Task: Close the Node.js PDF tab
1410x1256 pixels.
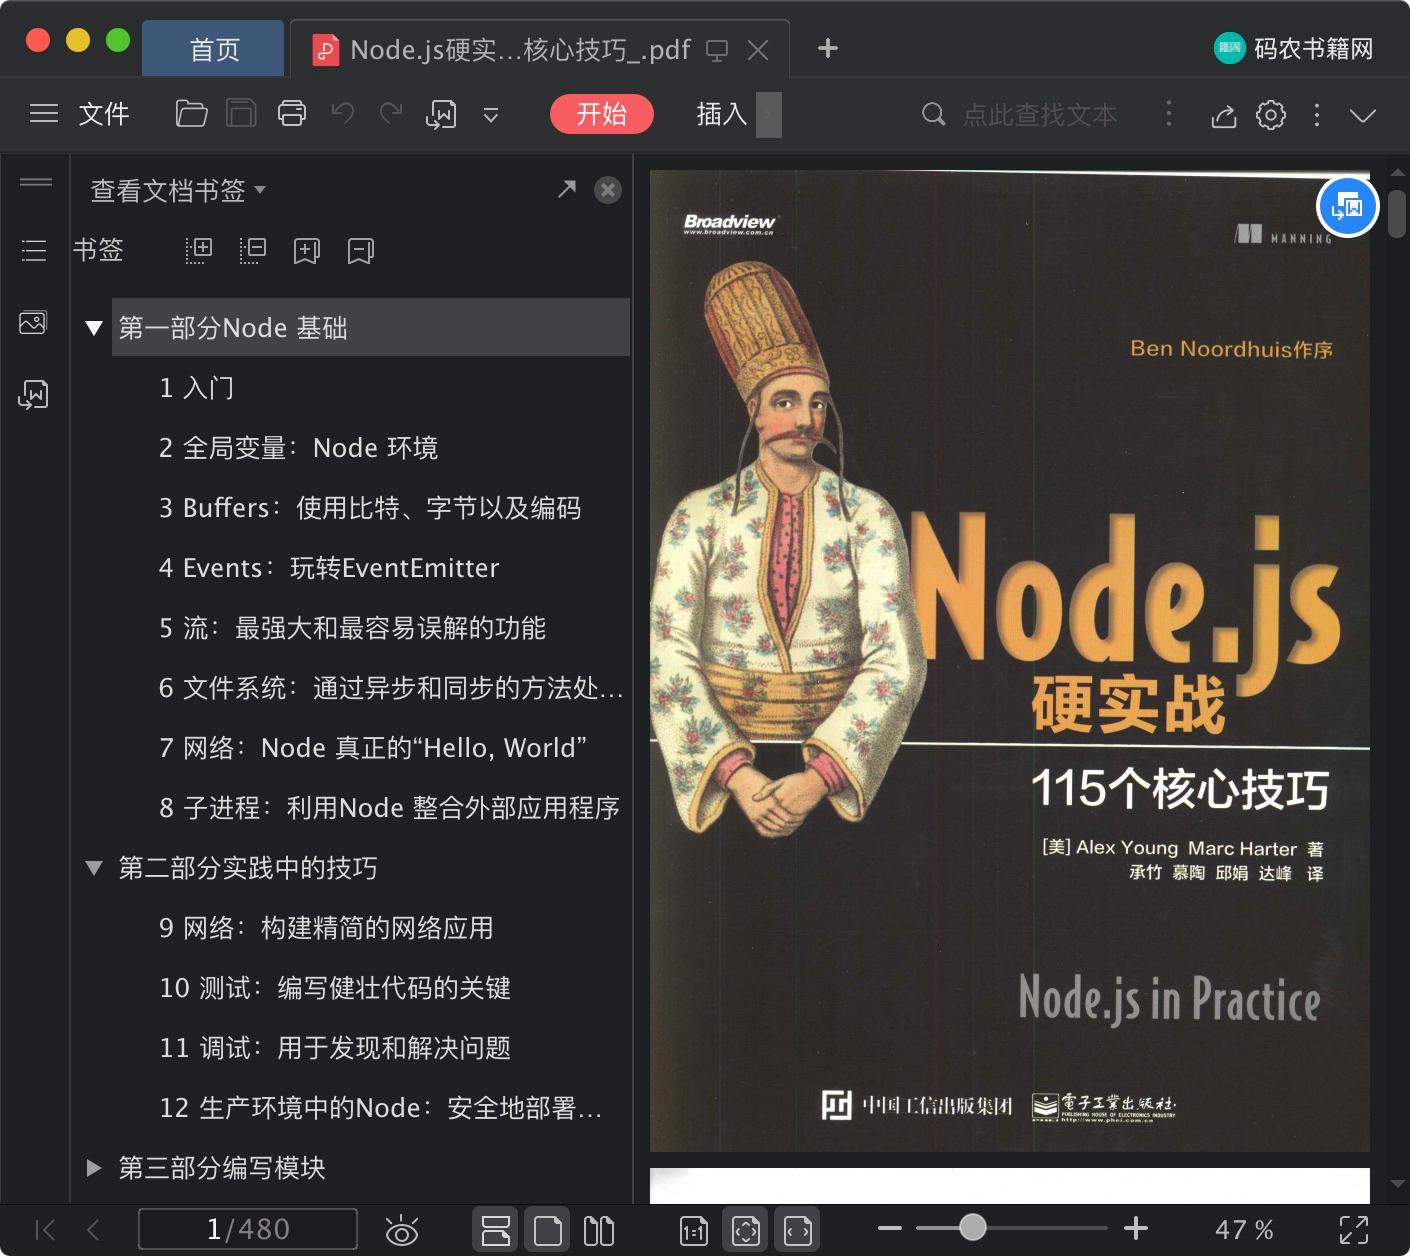Action: click(x=758, y=50)
